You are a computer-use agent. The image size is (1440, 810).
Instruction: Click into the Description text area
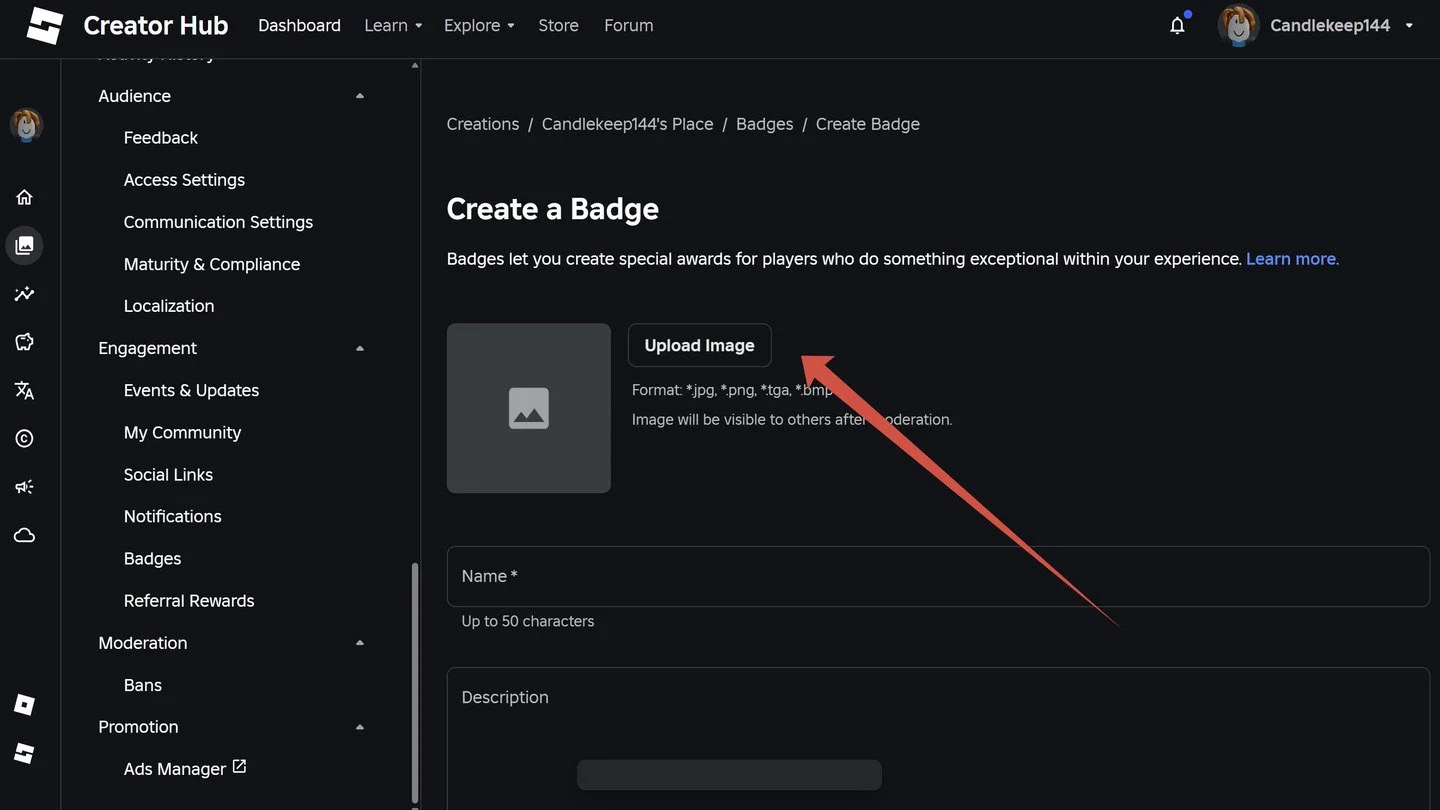pyautogui.click(x=938, y=738)
